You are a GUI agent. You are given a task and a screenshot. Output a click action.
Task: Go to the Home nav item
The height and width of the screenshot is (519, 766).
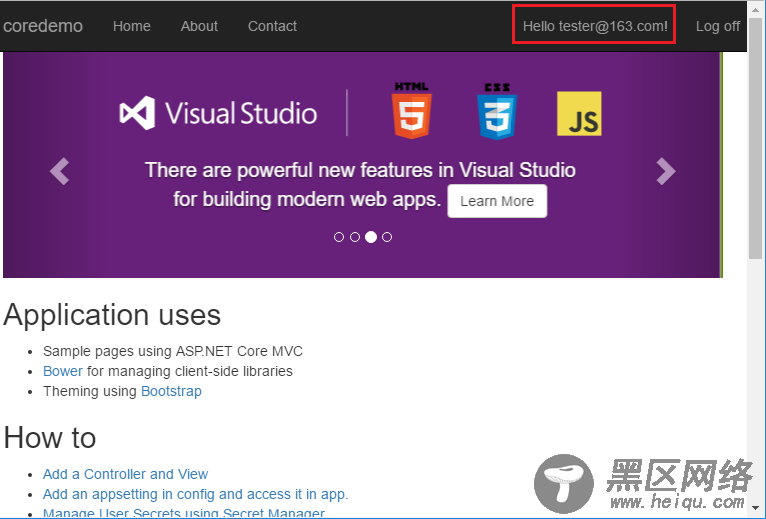pyautogui.click(x=131, y=26)
